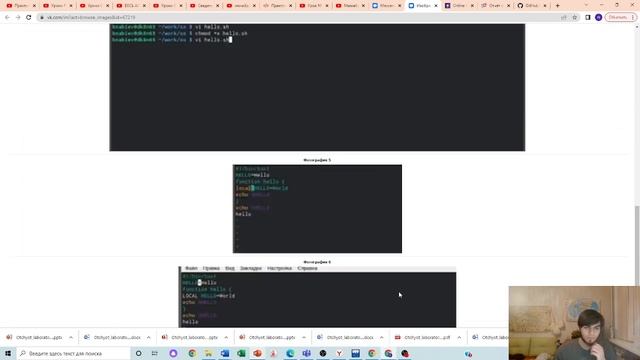Click the Windows taskbar search box

73,353
